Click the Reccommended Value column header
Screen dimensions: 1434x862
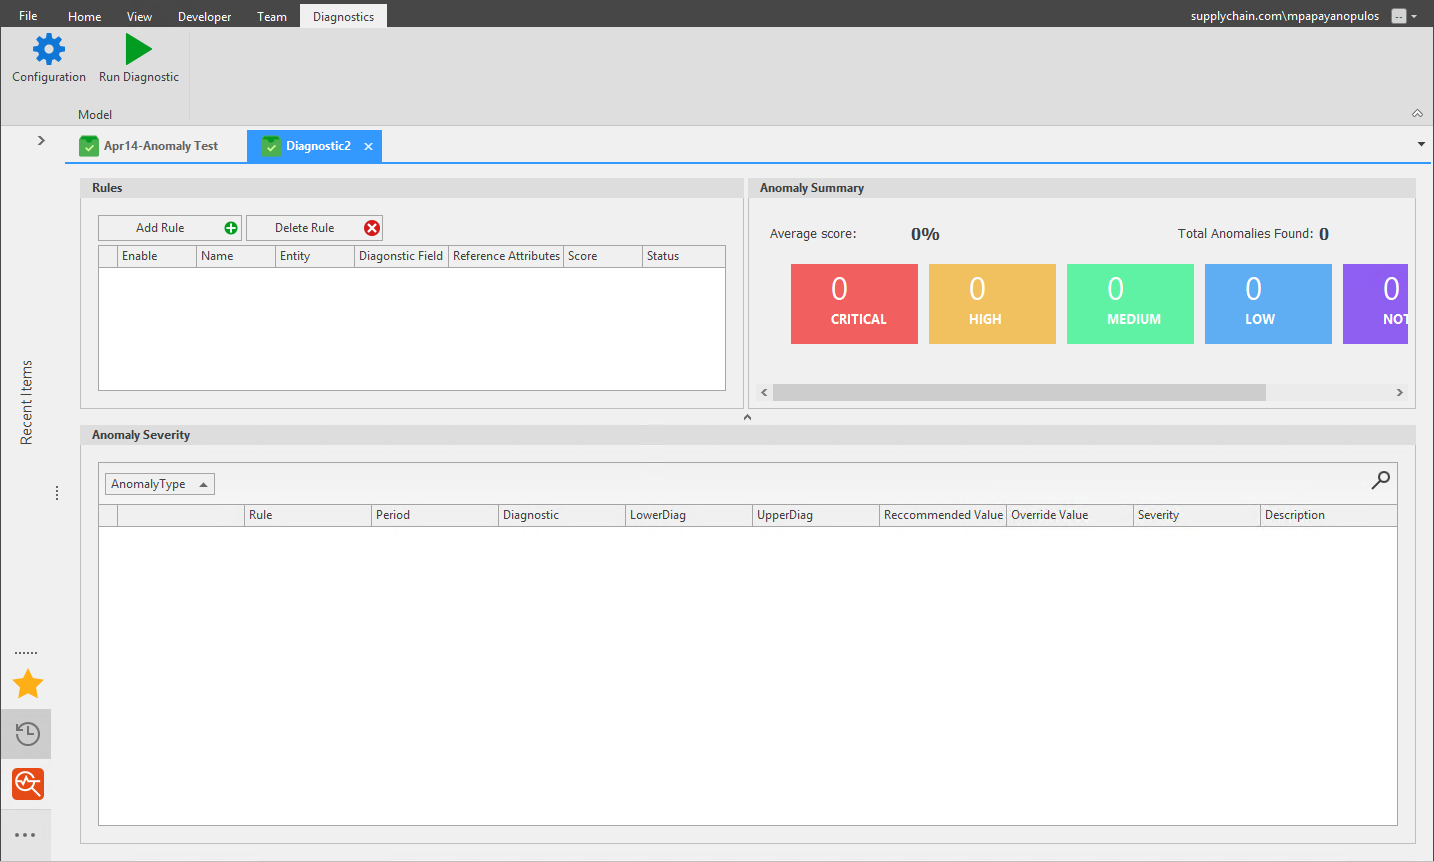click(943, 515)
